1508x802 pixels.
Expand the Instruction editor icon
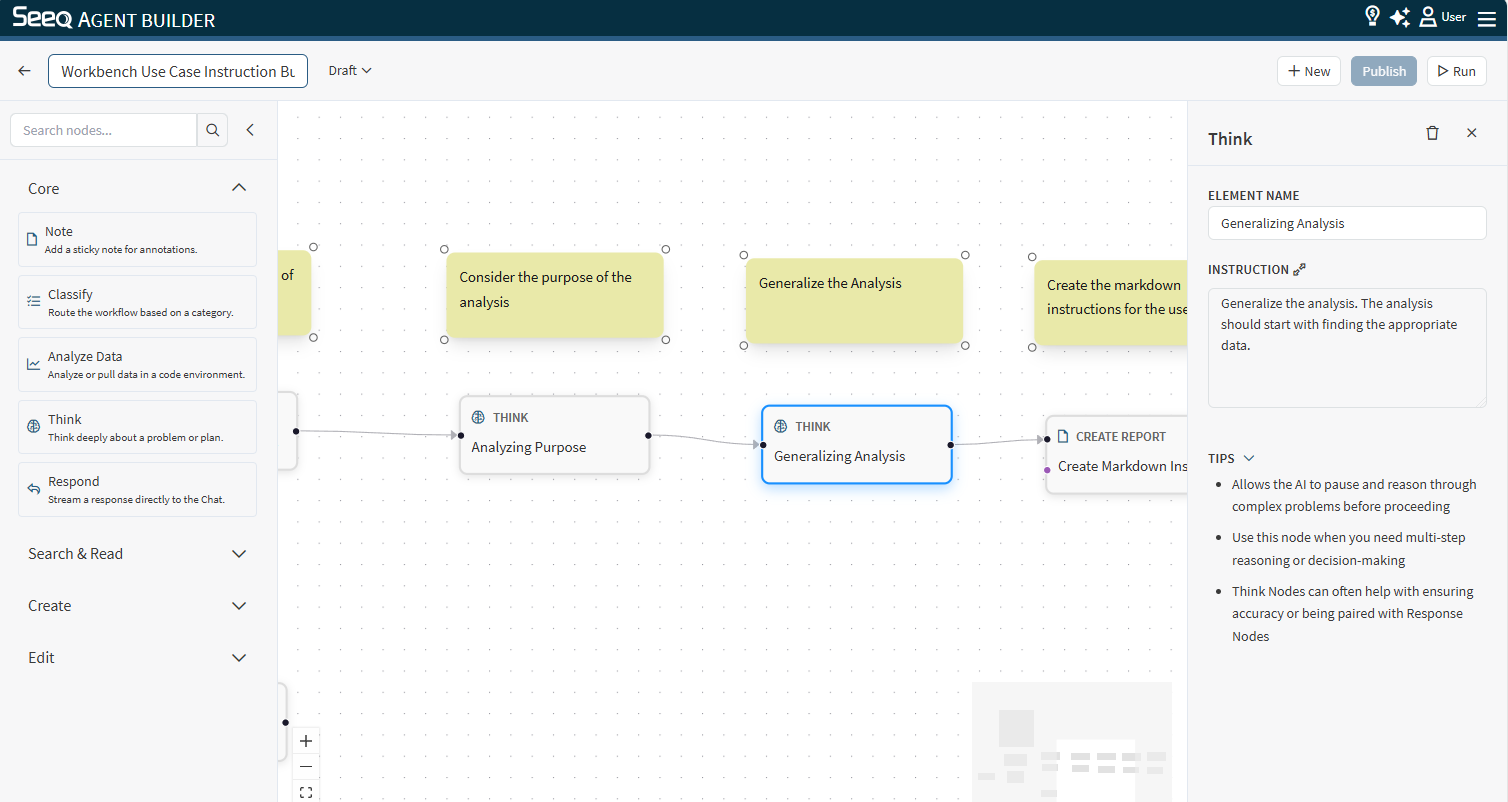1299,269
